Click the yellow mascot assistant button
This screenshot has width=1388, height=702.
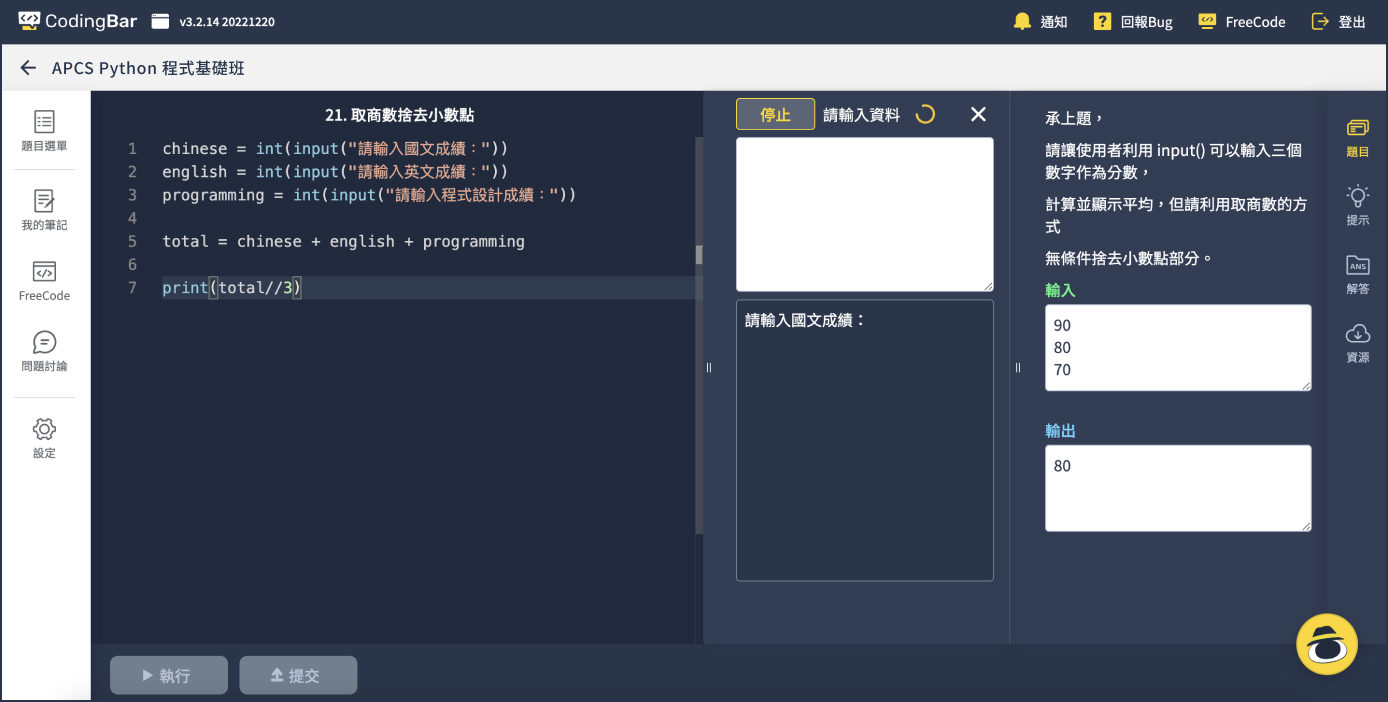[x=1327, y=645]
